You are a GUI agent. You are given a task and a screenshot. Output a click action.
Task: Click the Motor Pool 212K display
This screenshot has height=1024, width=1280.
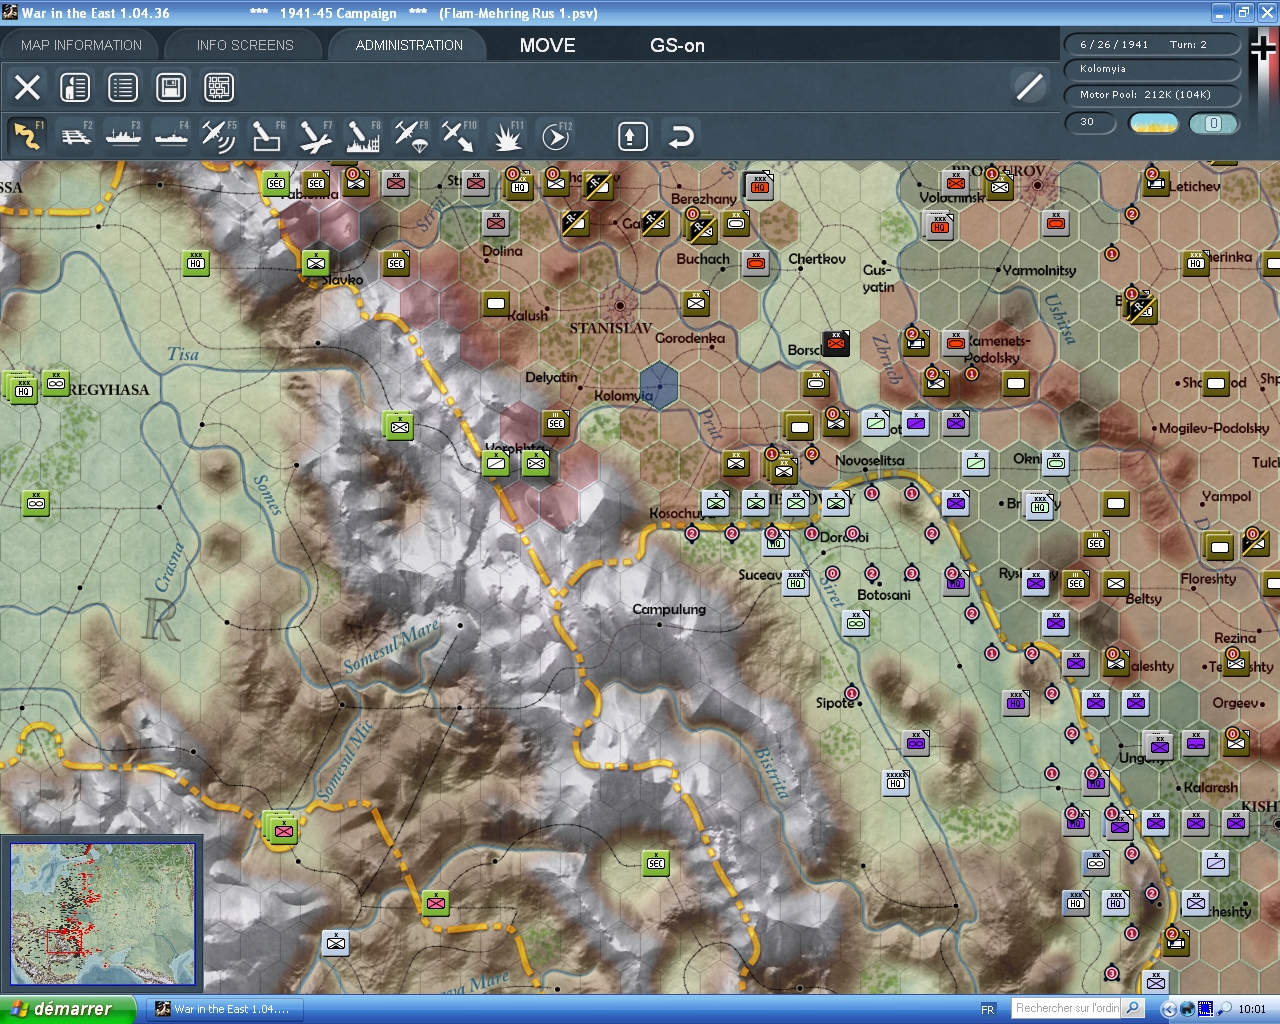pyautogui.click(x=1153, y=95)
